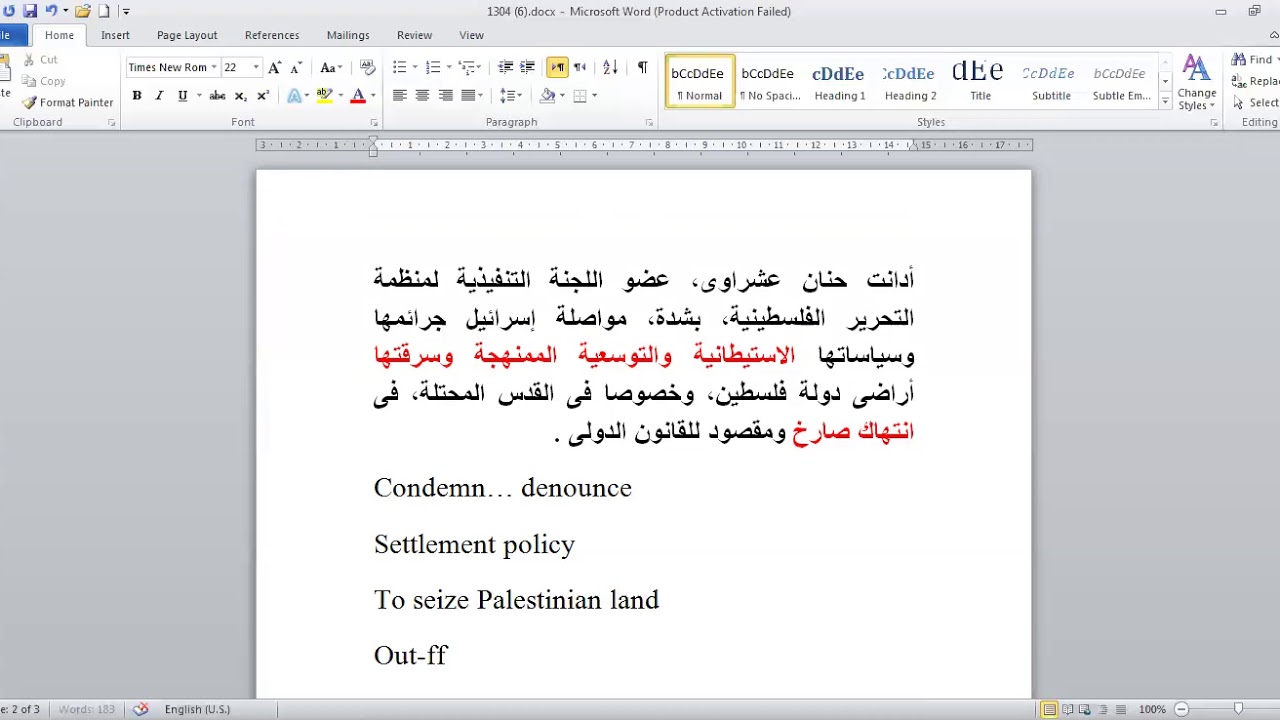Align text to the right

(x=445, y=96)
